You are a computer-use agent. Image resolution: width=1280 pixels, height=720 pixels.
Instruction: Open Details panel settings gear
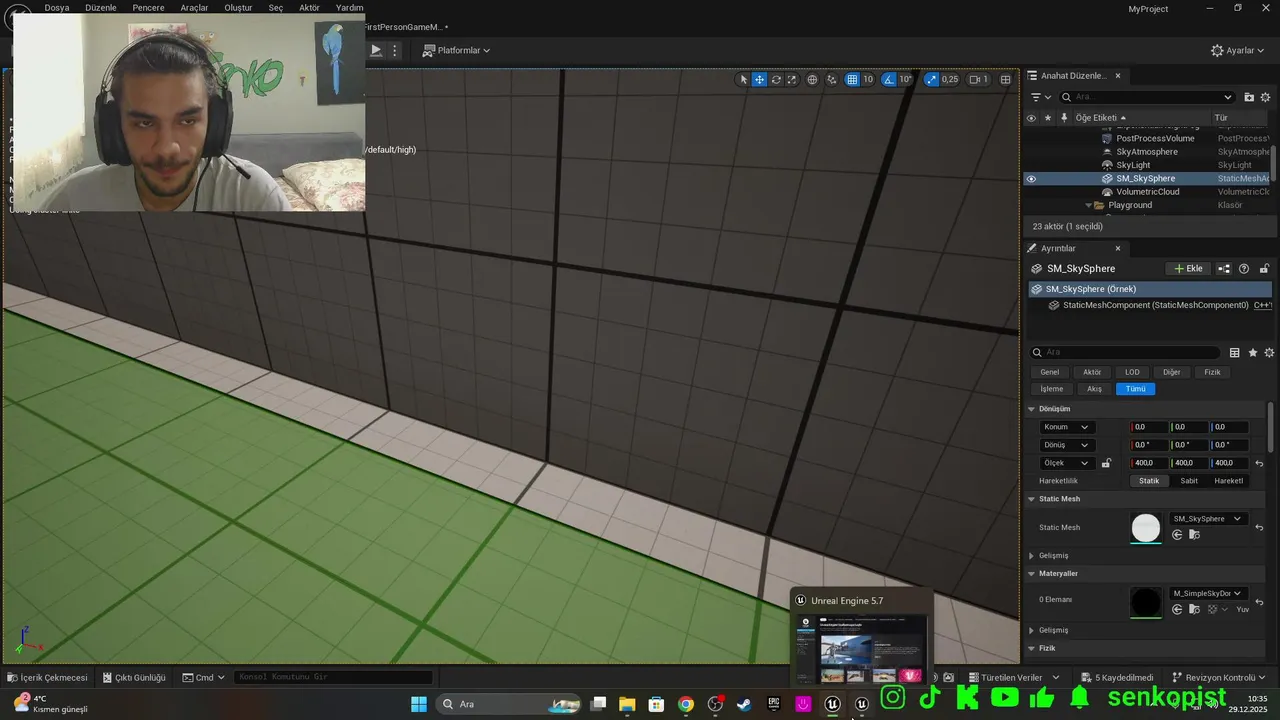(x=1270, y=352)
